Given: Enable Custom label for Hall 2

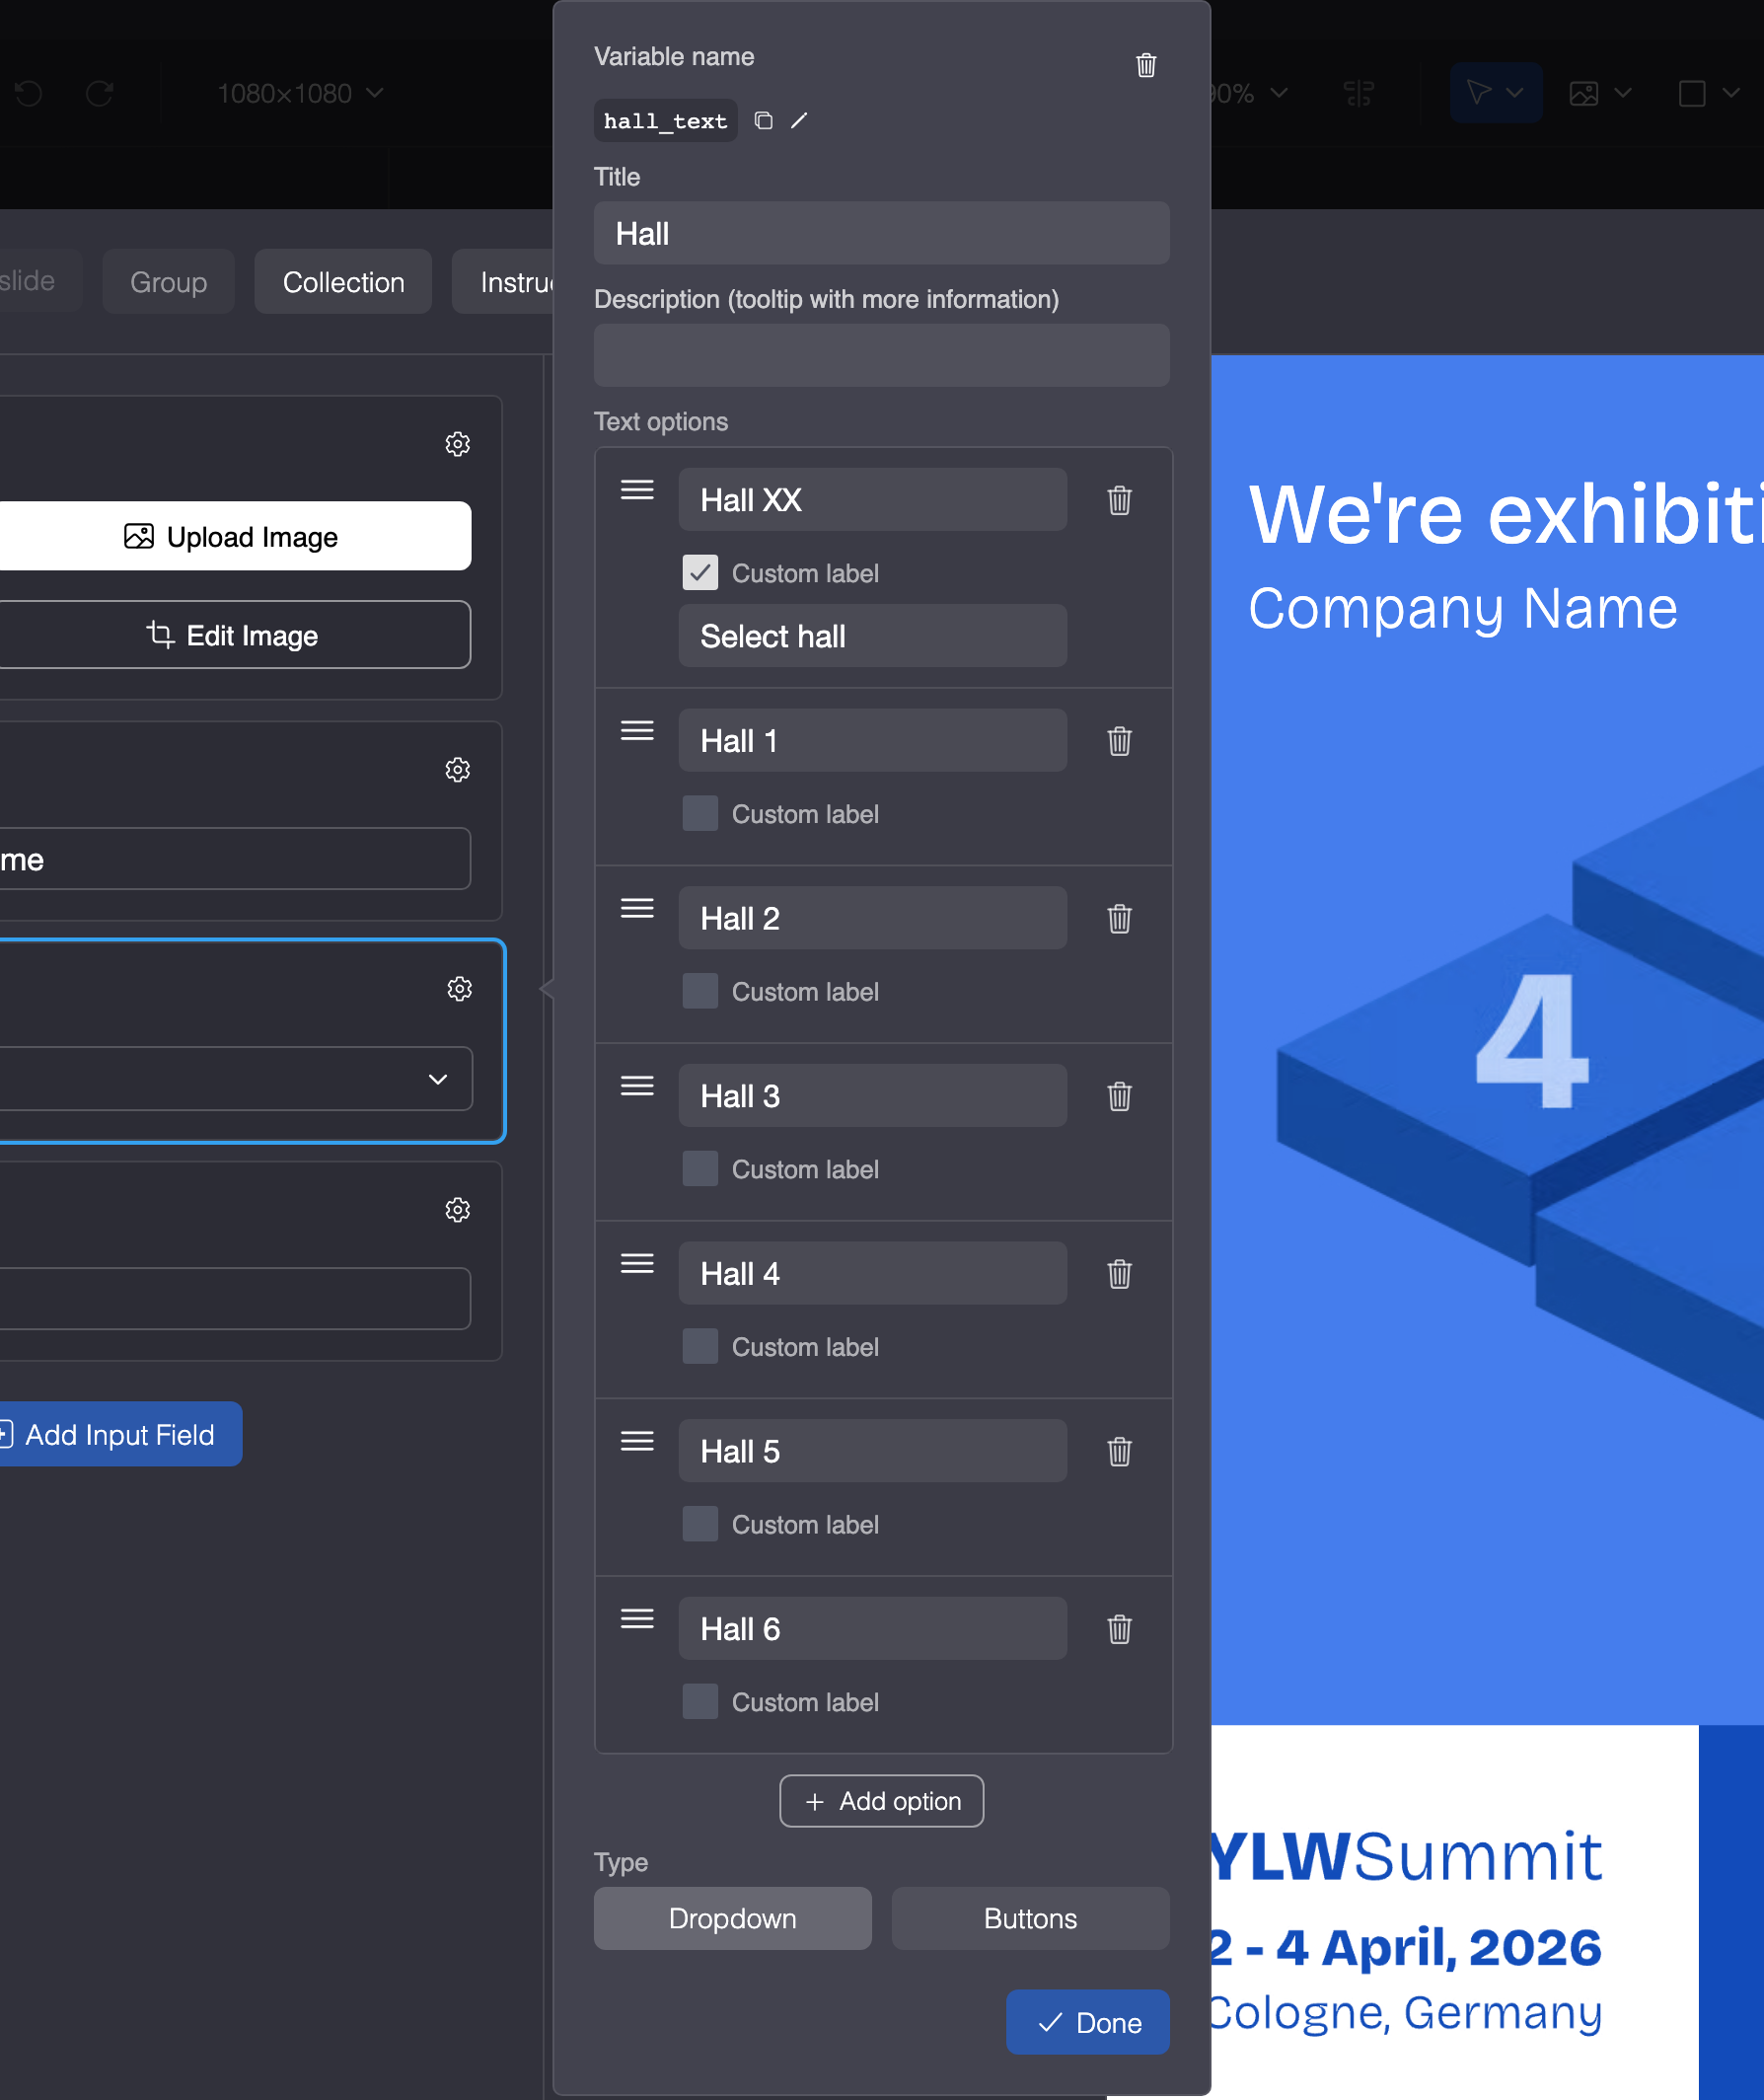Looking at the screenshot, I should click(700, 991).
